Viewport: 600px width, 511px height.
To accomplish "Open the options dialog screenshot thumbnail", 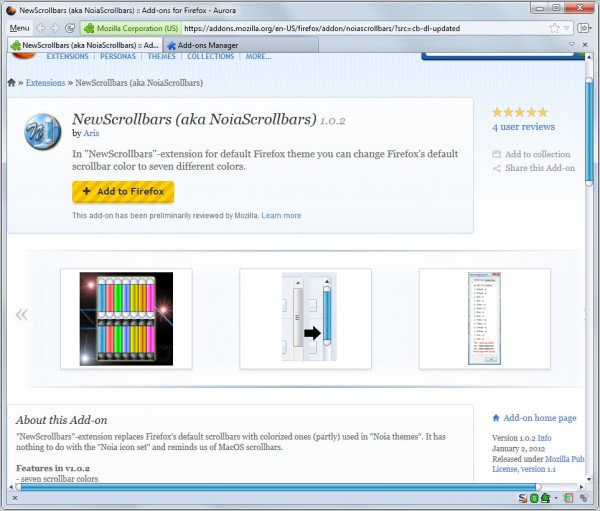I will [484, 318].
